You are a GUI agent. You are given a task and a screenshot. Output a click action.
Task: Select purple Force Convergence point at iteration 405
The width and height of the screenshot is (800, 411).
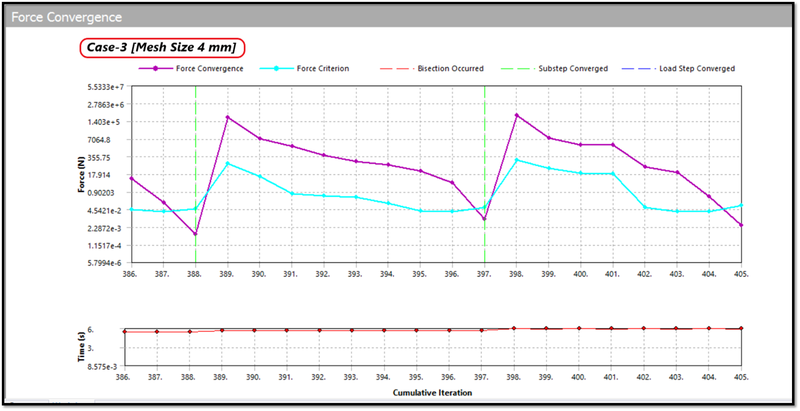pyautogui.click(x=741, y=225)
